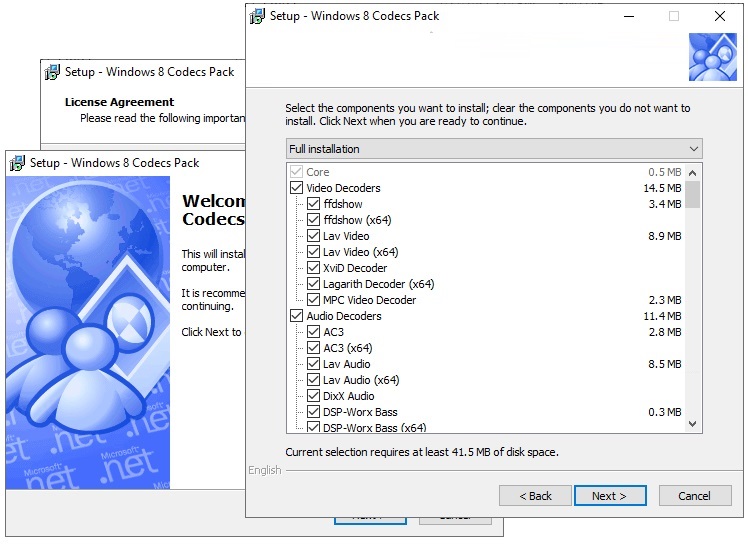
Task: Uncheck the Video Decoders checkbox
Action: pos(296,188)
